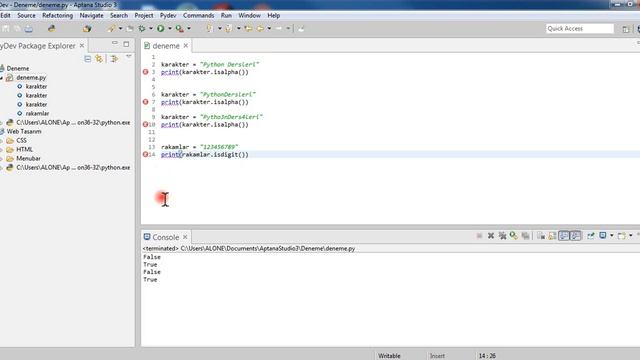Toggle Scroll Lock in console toolbar
Screen dimensions: 640x360
point(552,236)
